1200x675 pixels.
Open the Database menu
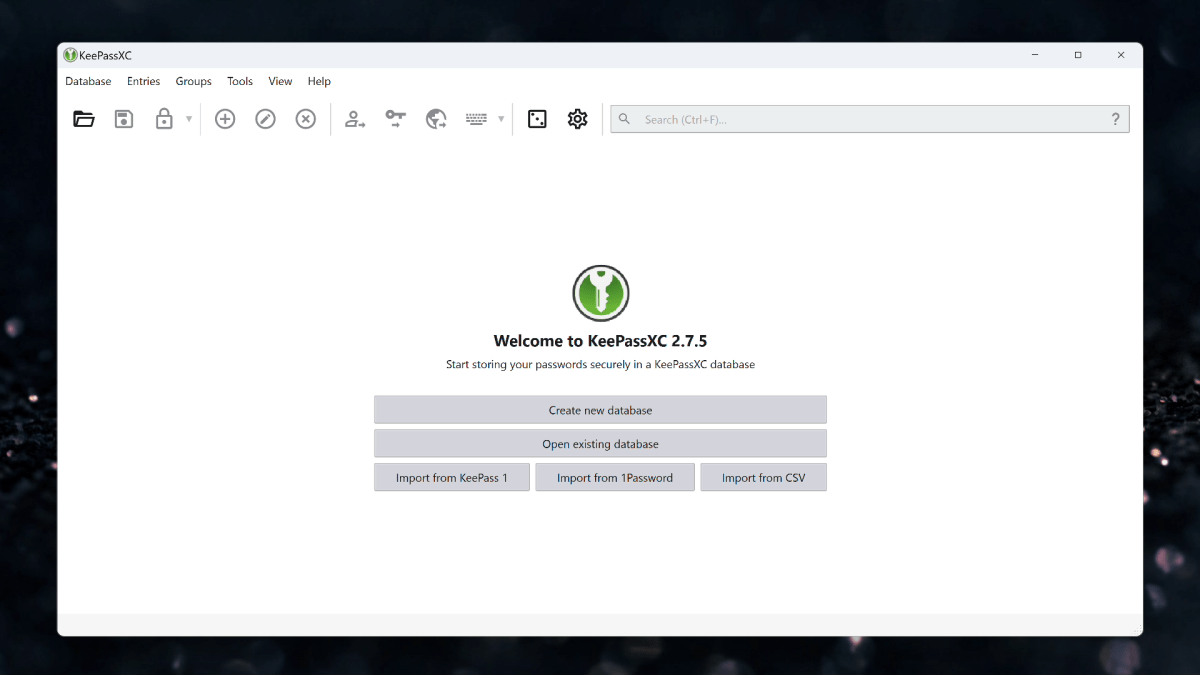(88, 81)
